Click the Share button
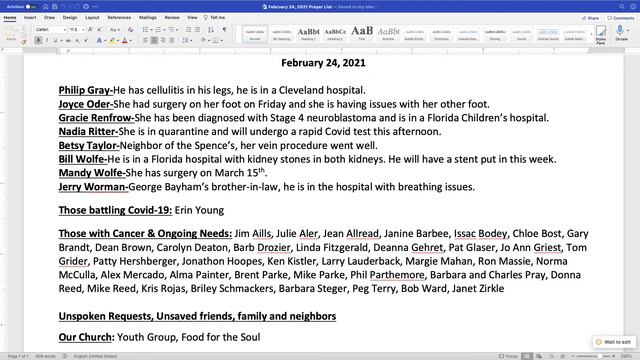The image size is (640, 360). pyautogui.click(x=590, y=18)
